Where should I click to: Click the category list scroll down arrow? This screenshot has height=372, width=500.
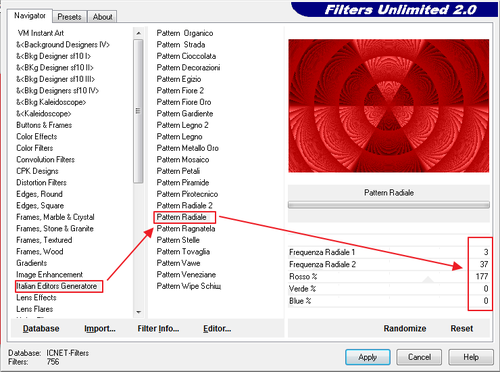coord(138,312)
